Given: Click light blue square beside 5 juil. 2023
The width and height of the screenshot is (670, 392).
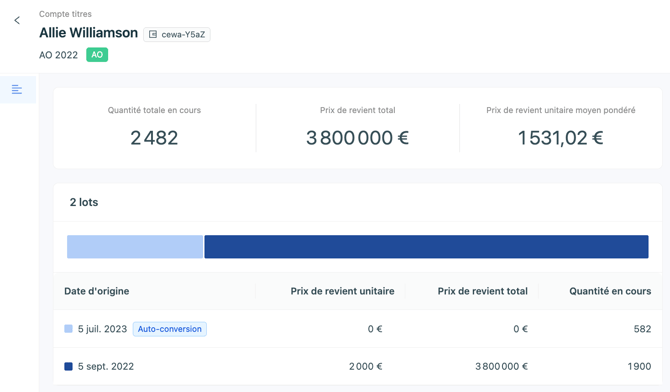Looking at the screenshot, I should [68, 329].
